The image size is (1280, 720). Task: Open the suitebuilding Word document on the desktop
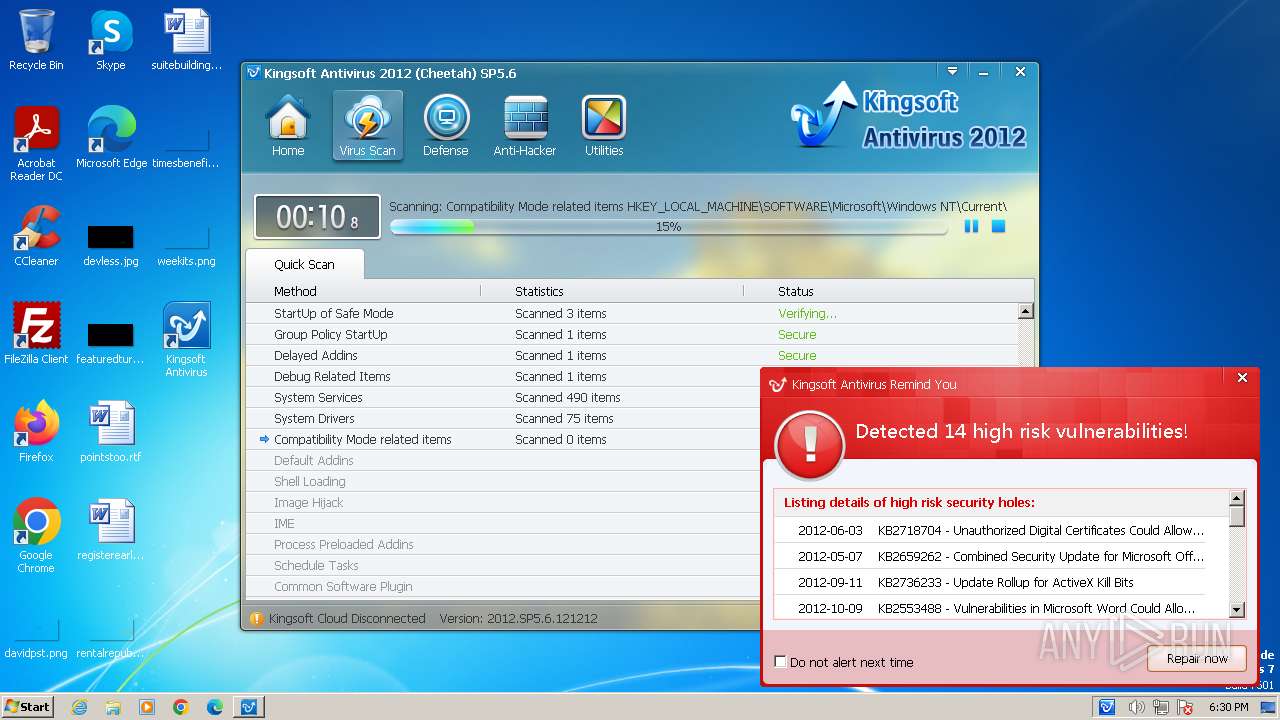click(187, 40)
